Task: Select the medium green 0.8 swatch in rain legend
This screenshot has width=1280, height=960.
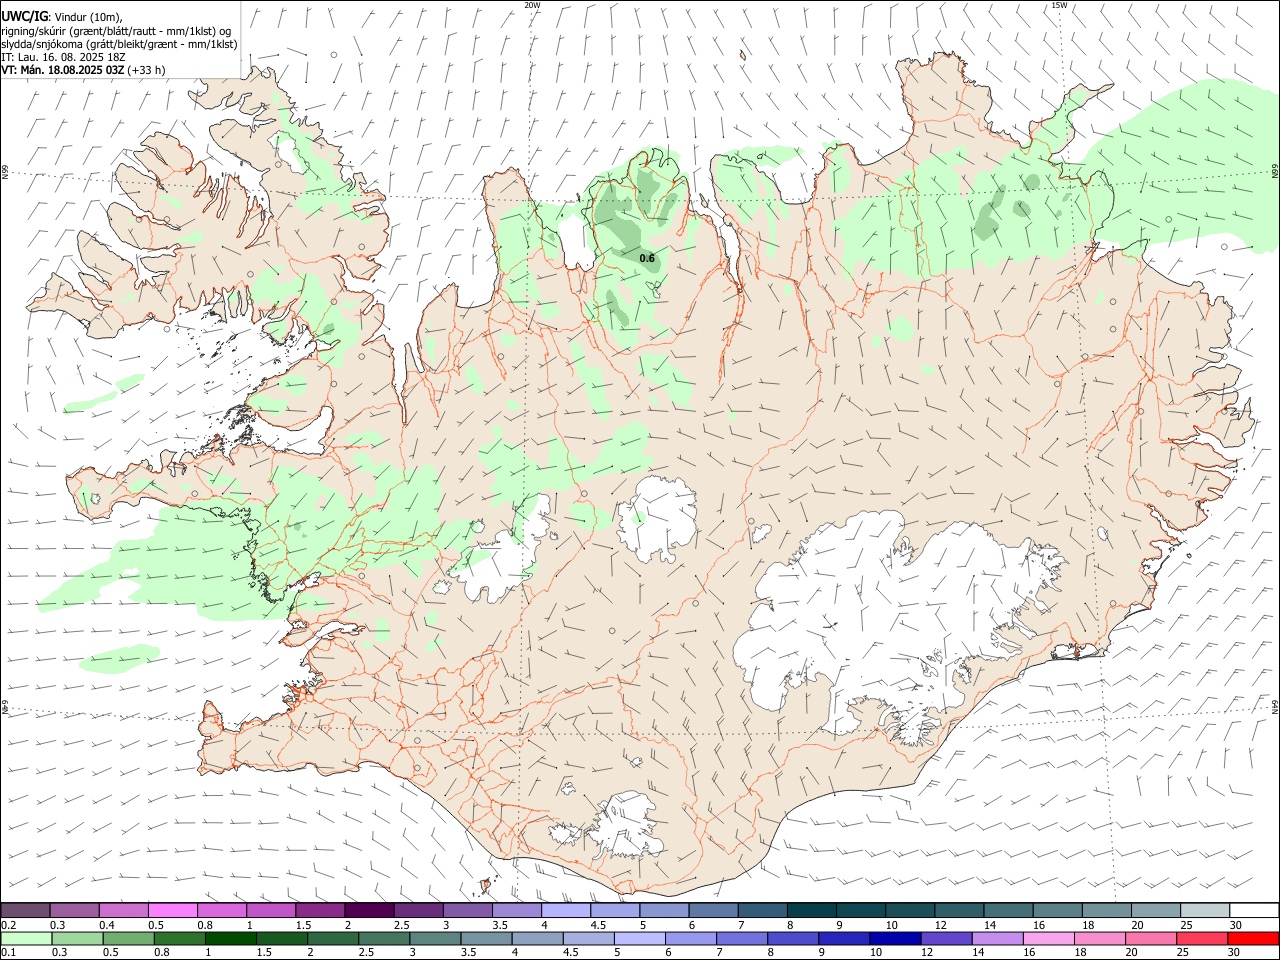Action: click(x=180, y=939)
